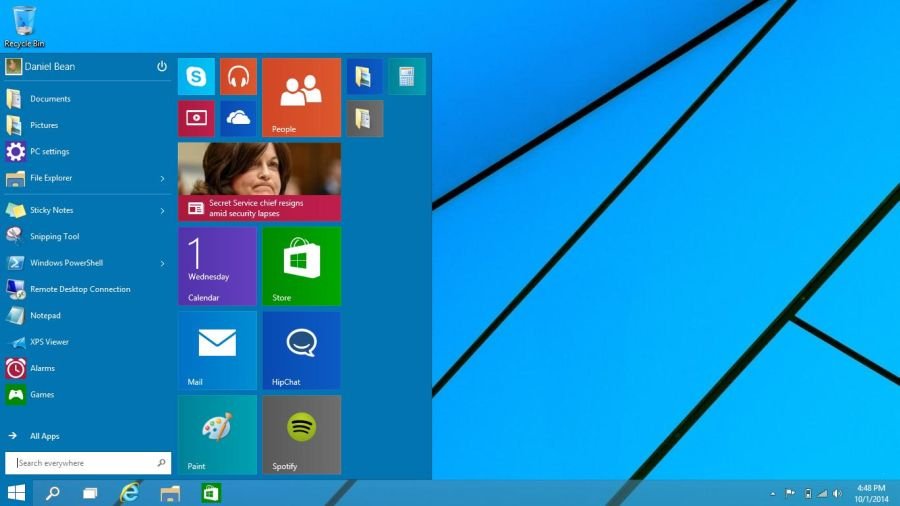Open the network signal icon
This screenshot has height=506, width=900.
click(822, 493)
